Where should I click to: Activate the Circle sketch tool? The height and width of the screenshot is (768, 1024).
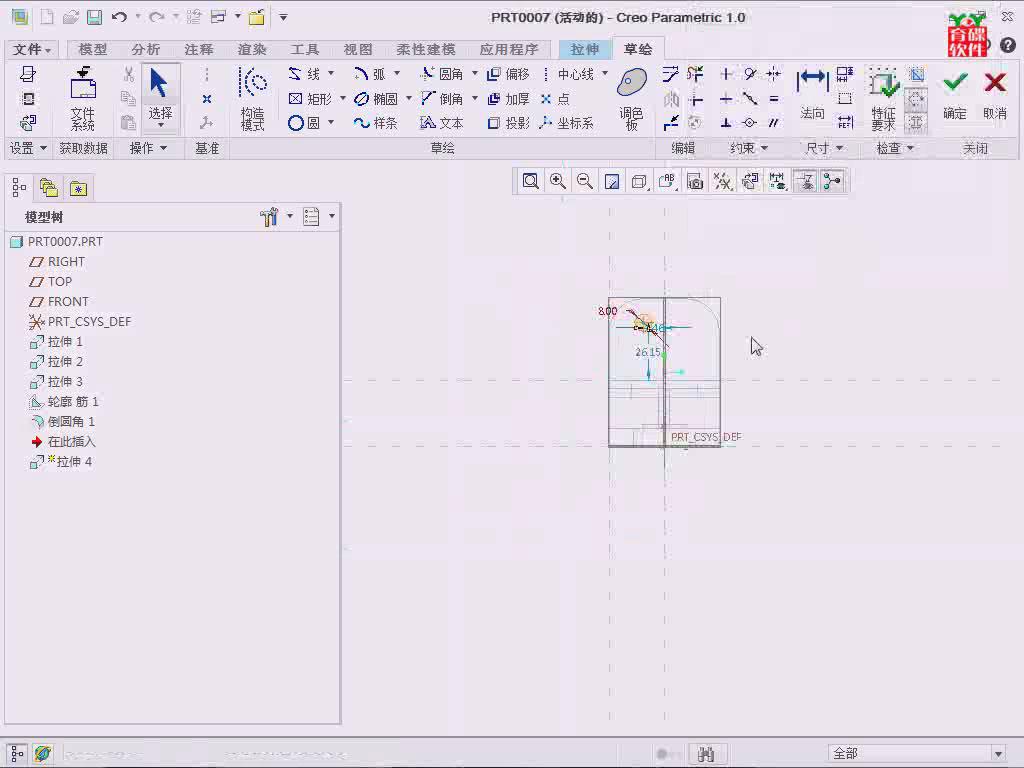point(304,123)
